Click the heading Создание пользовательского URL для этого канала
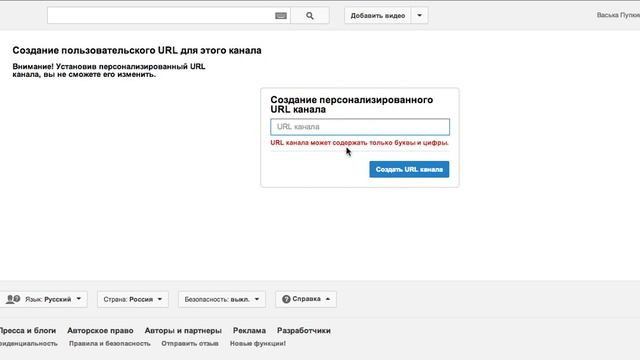The width and height of the screenshot is (640, 360). [x=137, y=51]
